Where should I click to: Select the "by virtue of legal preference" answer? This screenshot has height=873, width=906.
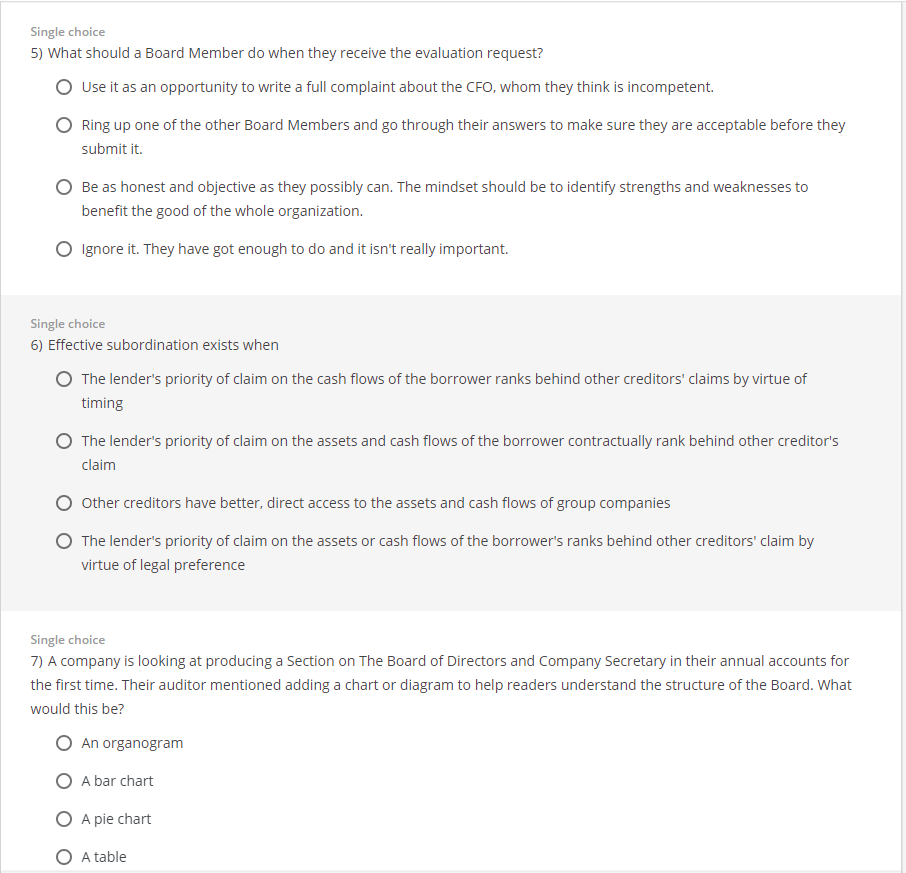64,541
